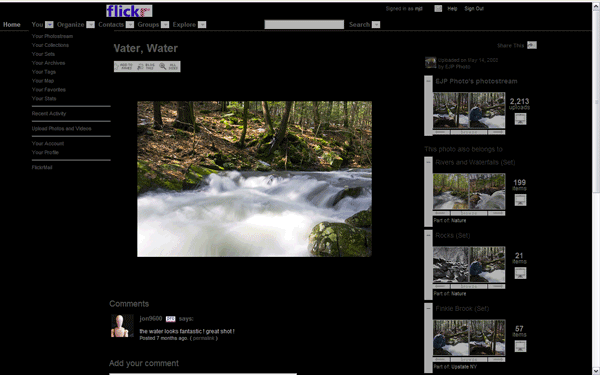Open the Groups dropdown arrow
The width and height of the screenshot is (600, 375).
tap(165, 24)
